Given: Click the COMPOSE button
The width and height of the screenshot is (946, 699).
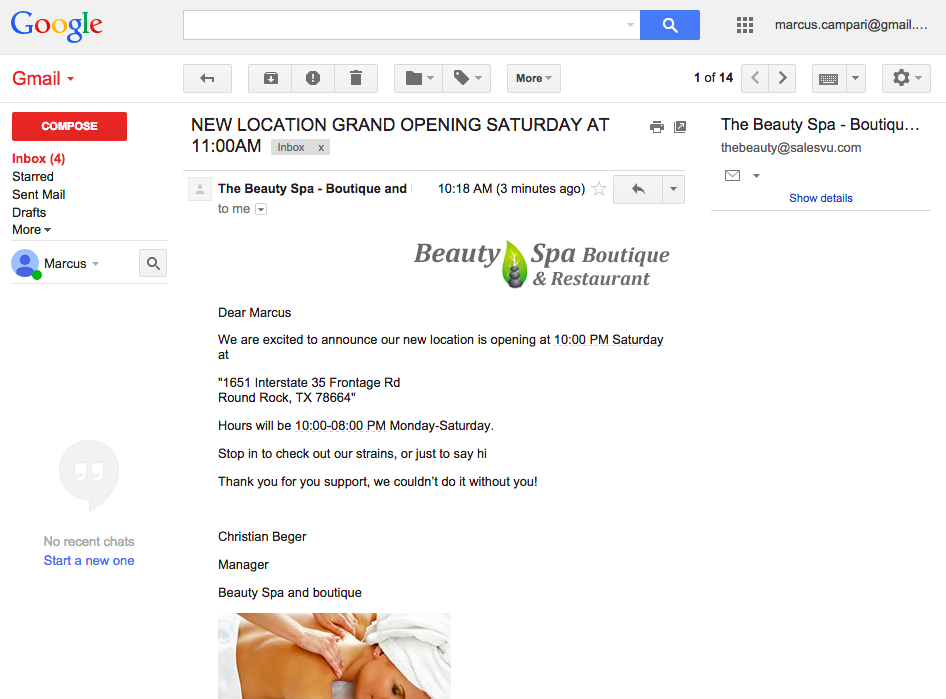Looking at the screenshot, I should (69, 126).
